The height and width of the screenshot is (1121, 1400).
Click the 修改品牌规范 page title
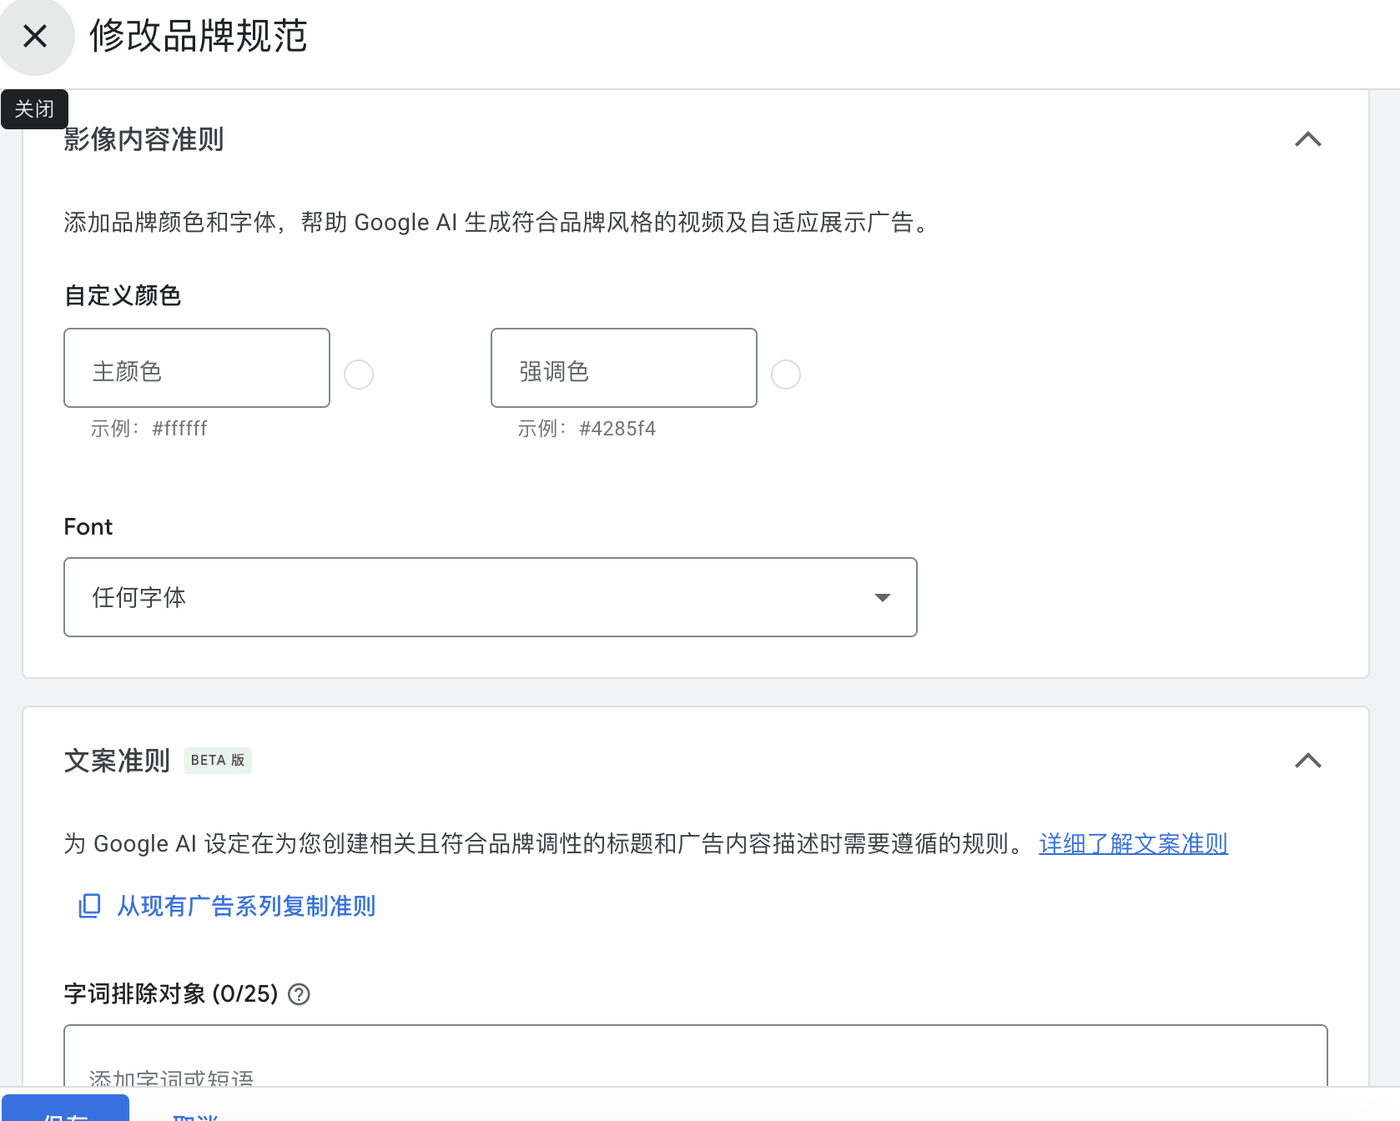tap(198, 36)
